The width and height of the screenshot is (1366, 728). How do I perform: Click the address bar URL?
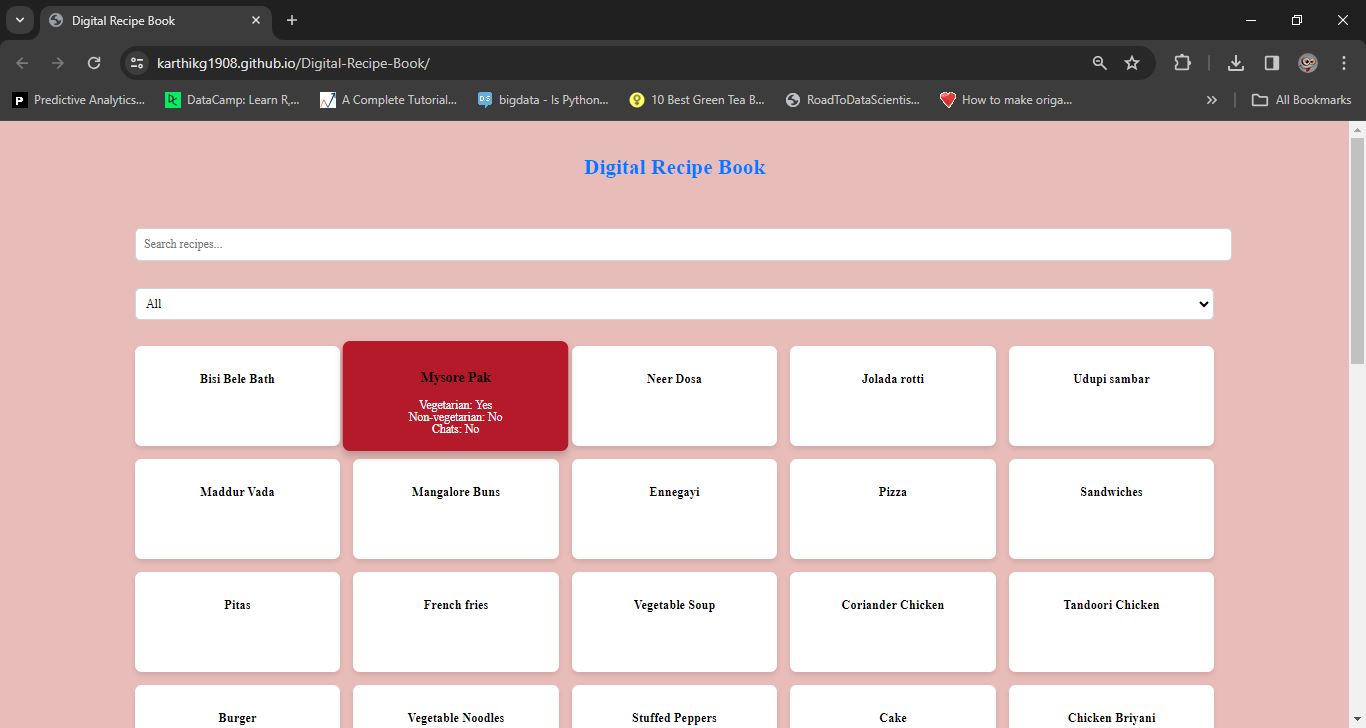(x=293, y=63)
